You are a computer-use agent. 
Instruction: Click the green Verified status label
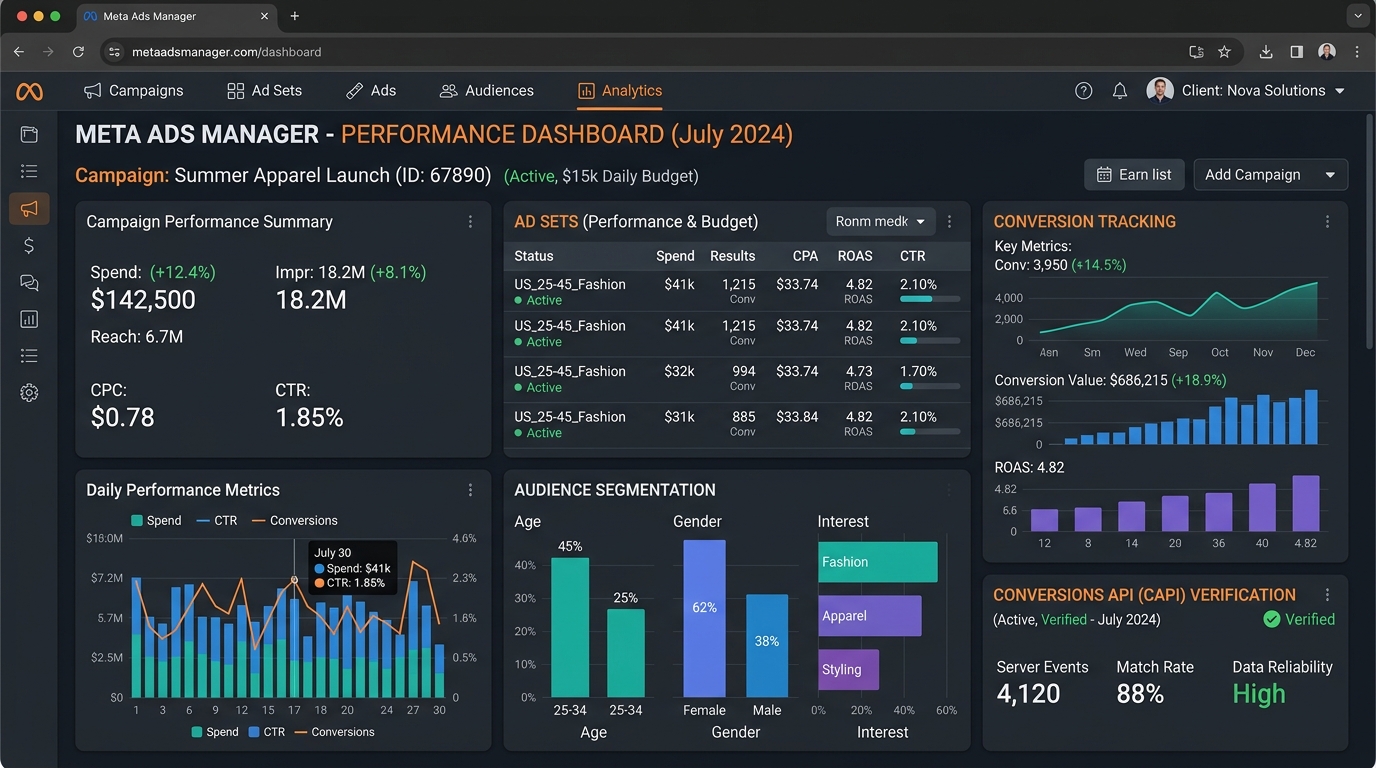tap(1299, 619)
